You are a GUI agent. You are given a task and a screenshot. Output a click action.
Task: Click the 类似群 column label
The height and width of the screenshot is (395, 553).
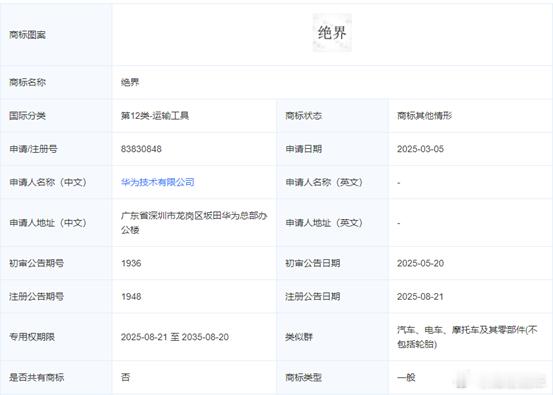coord(299,337)
